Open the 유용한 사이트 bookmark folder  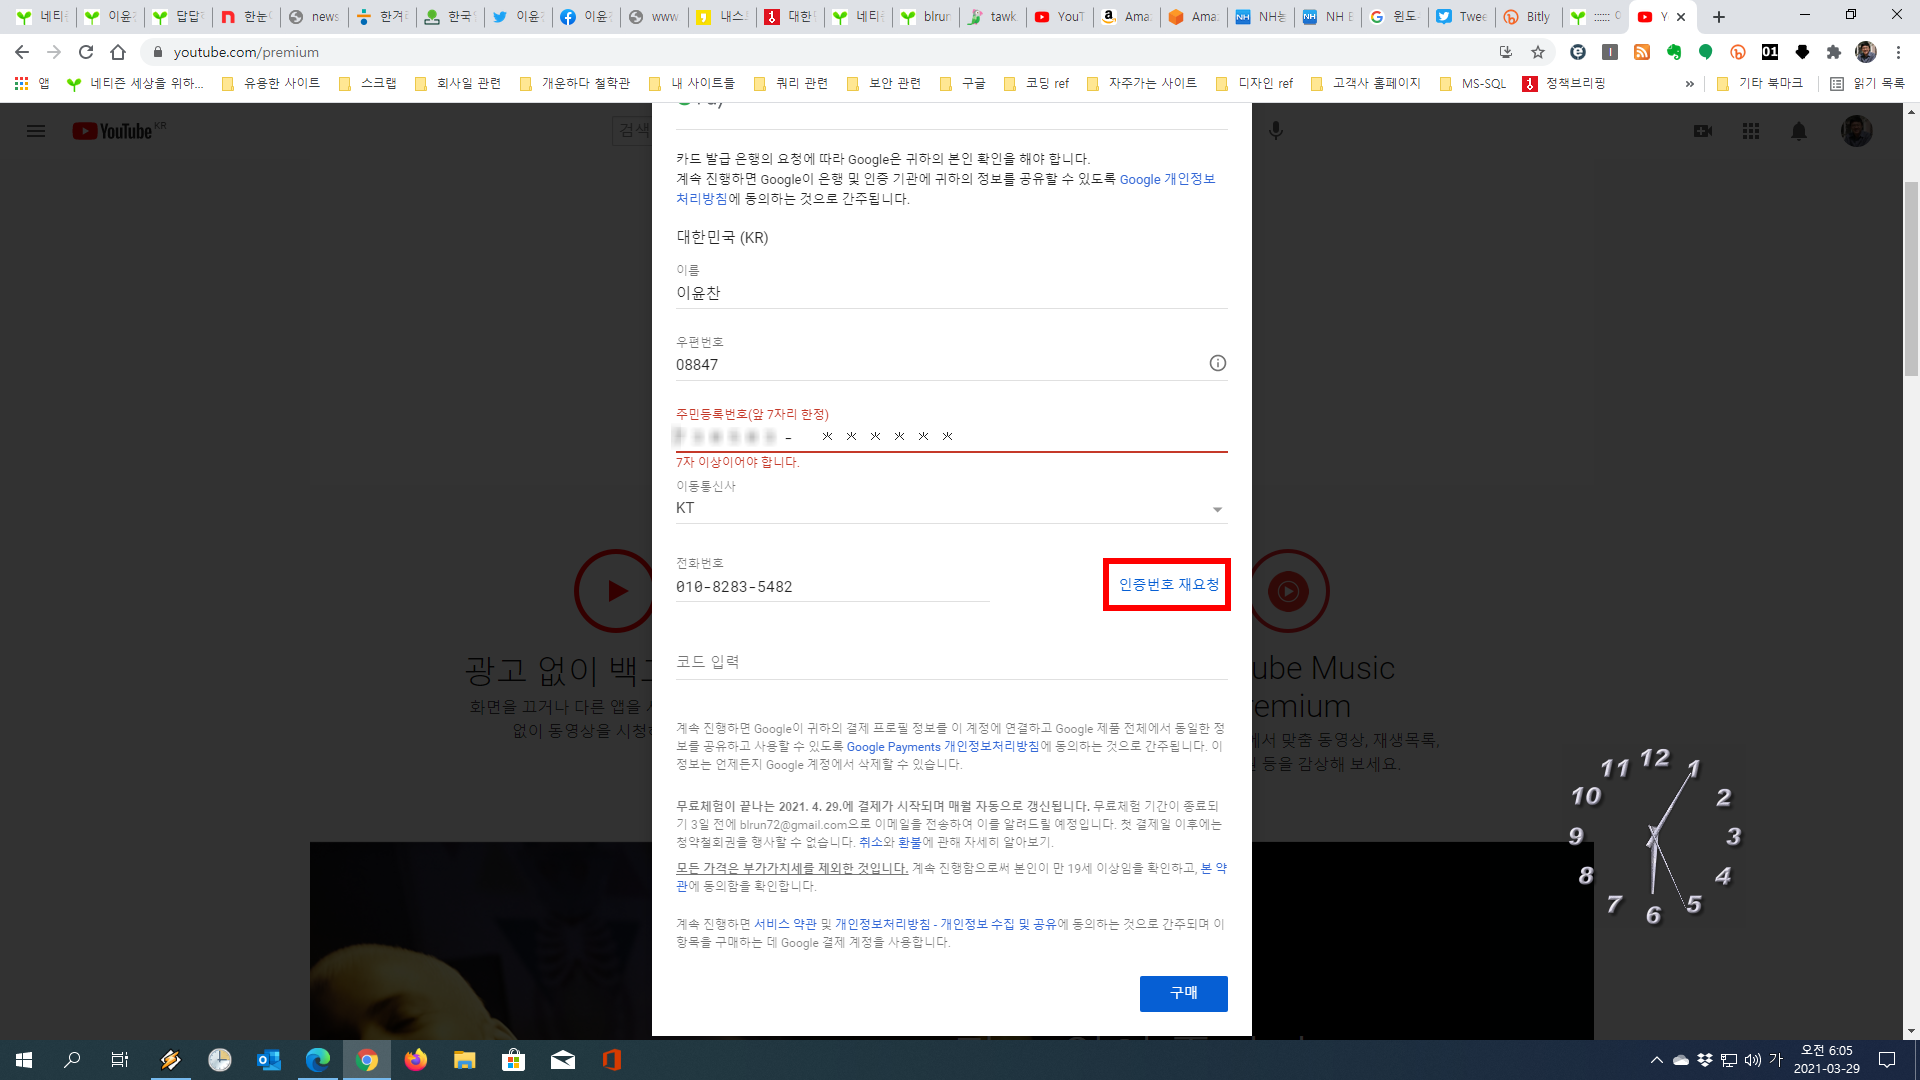[271, 84]
